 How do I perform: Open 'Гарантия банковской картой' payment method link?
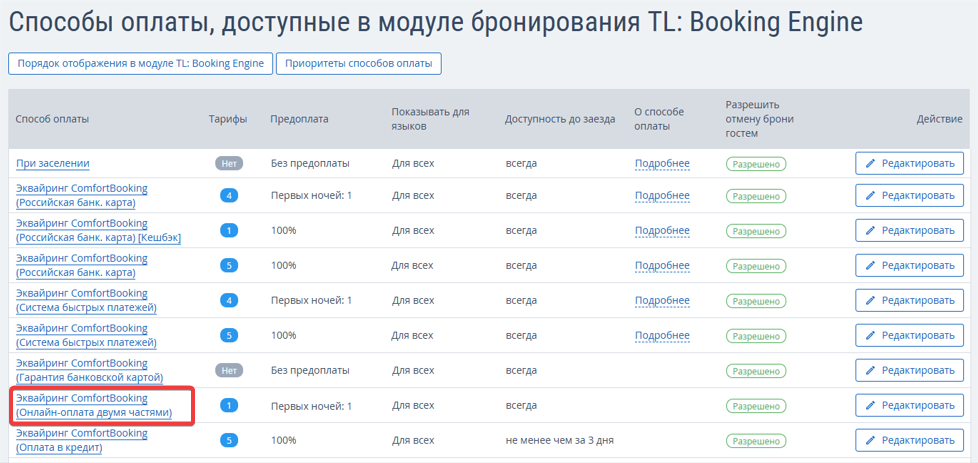point(89,371)
